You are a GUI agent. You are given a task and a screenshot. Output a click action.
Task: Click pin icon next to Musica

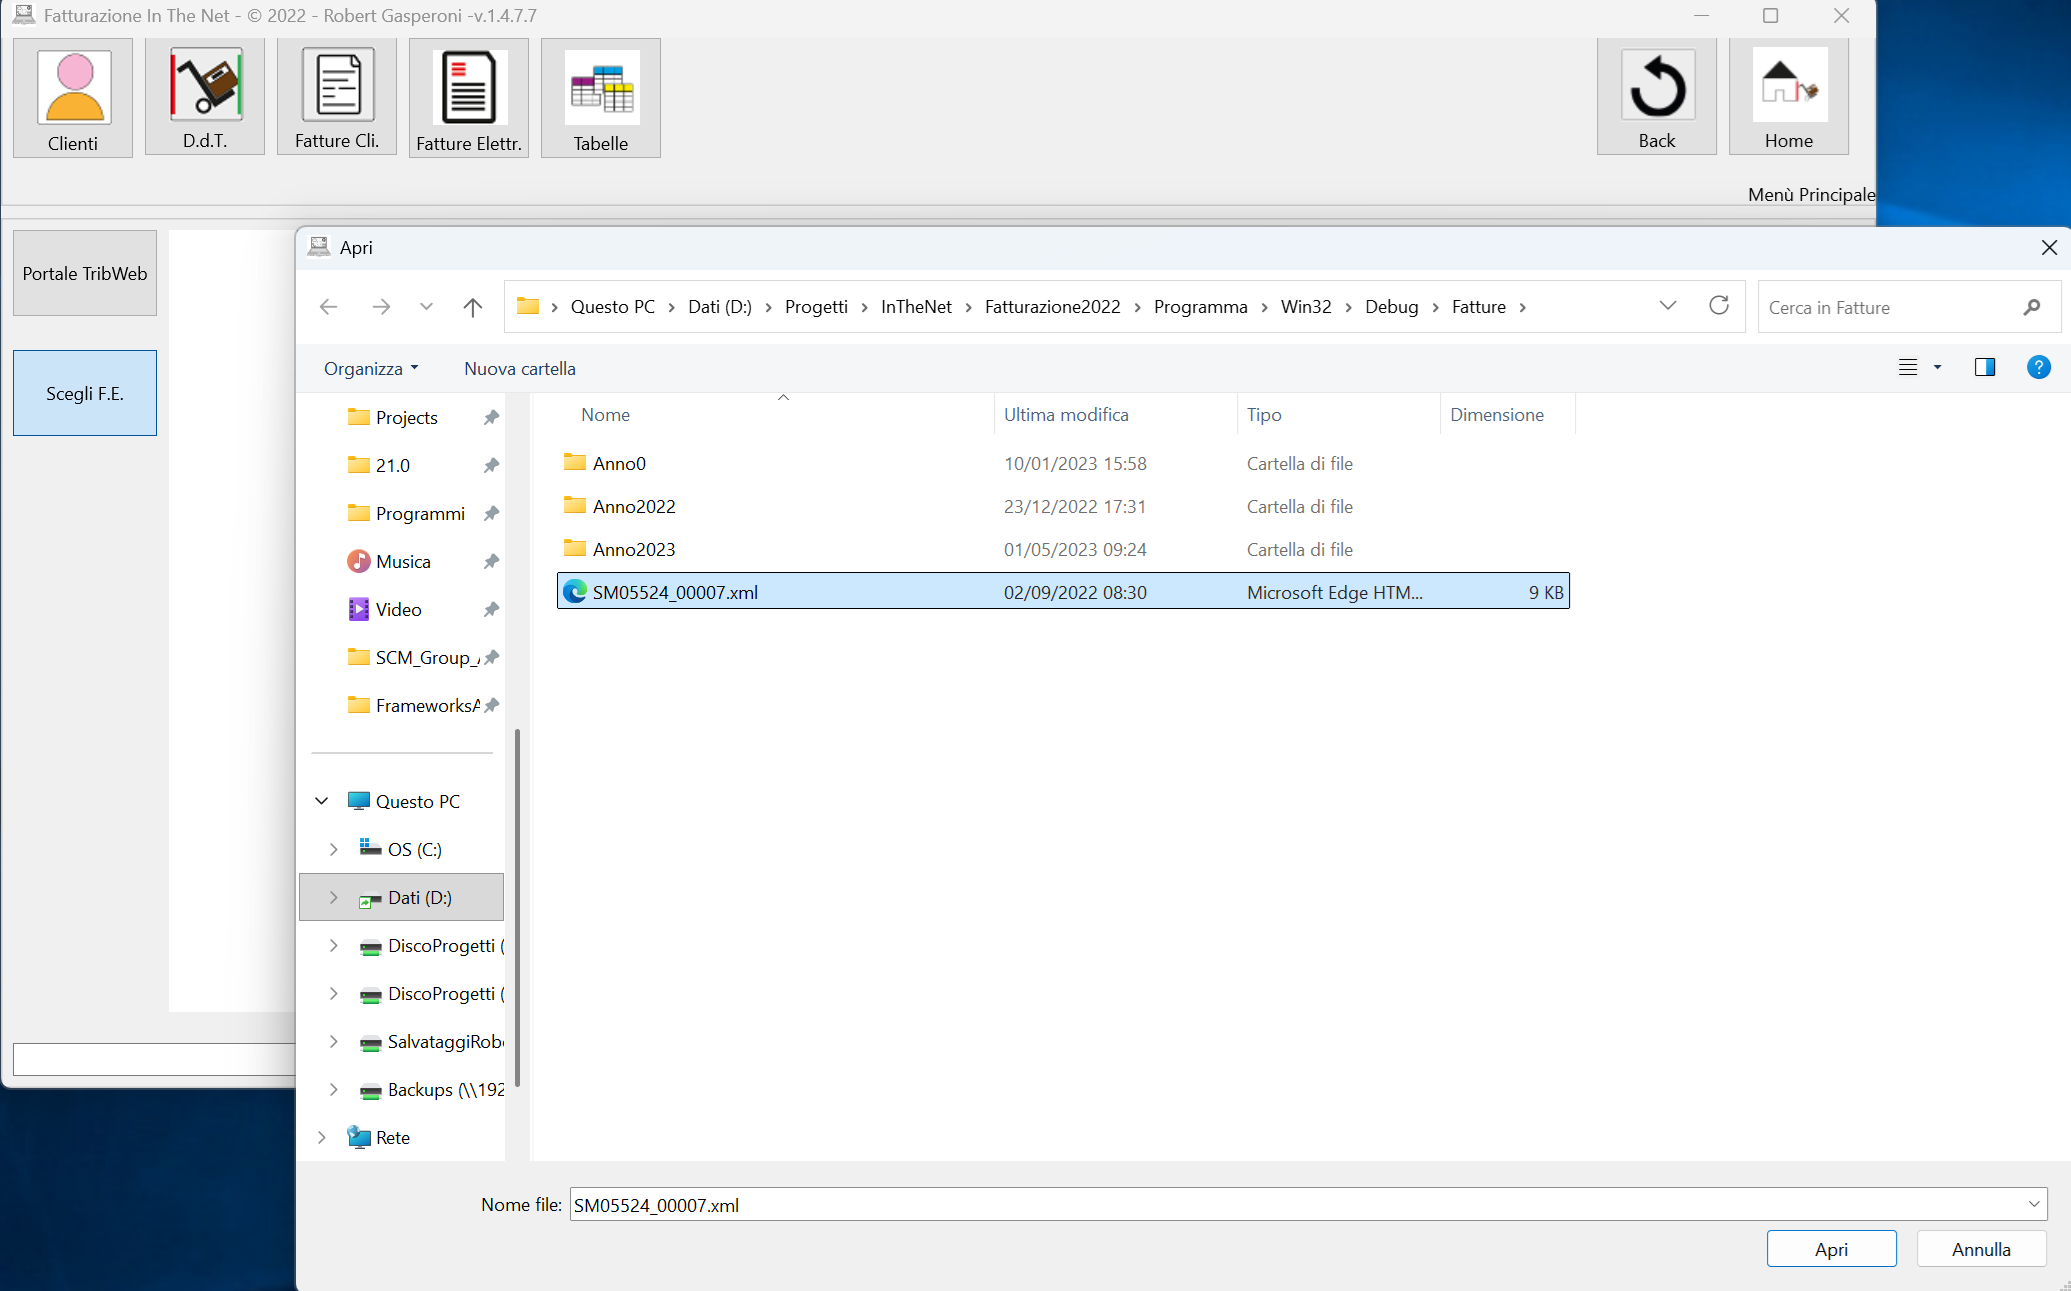tap(491, 561)
